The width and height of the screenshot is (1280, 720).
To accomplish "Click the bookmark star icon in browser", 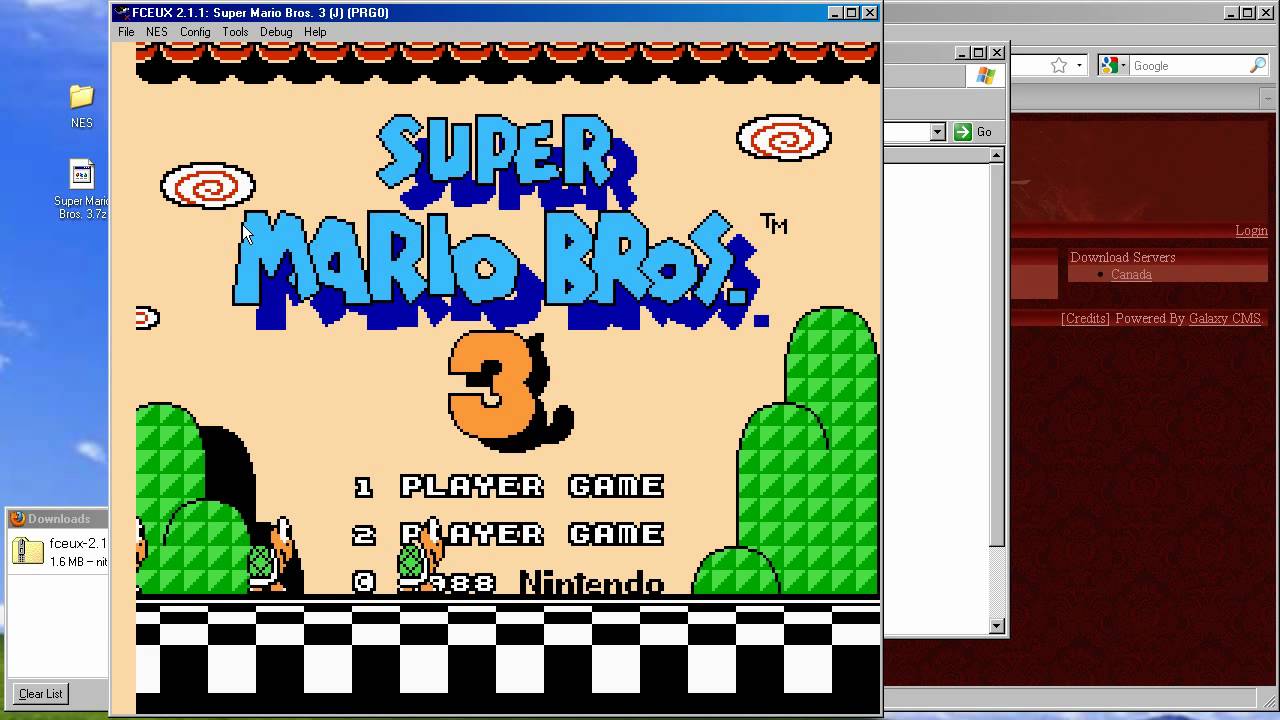I will [1059, 65].
